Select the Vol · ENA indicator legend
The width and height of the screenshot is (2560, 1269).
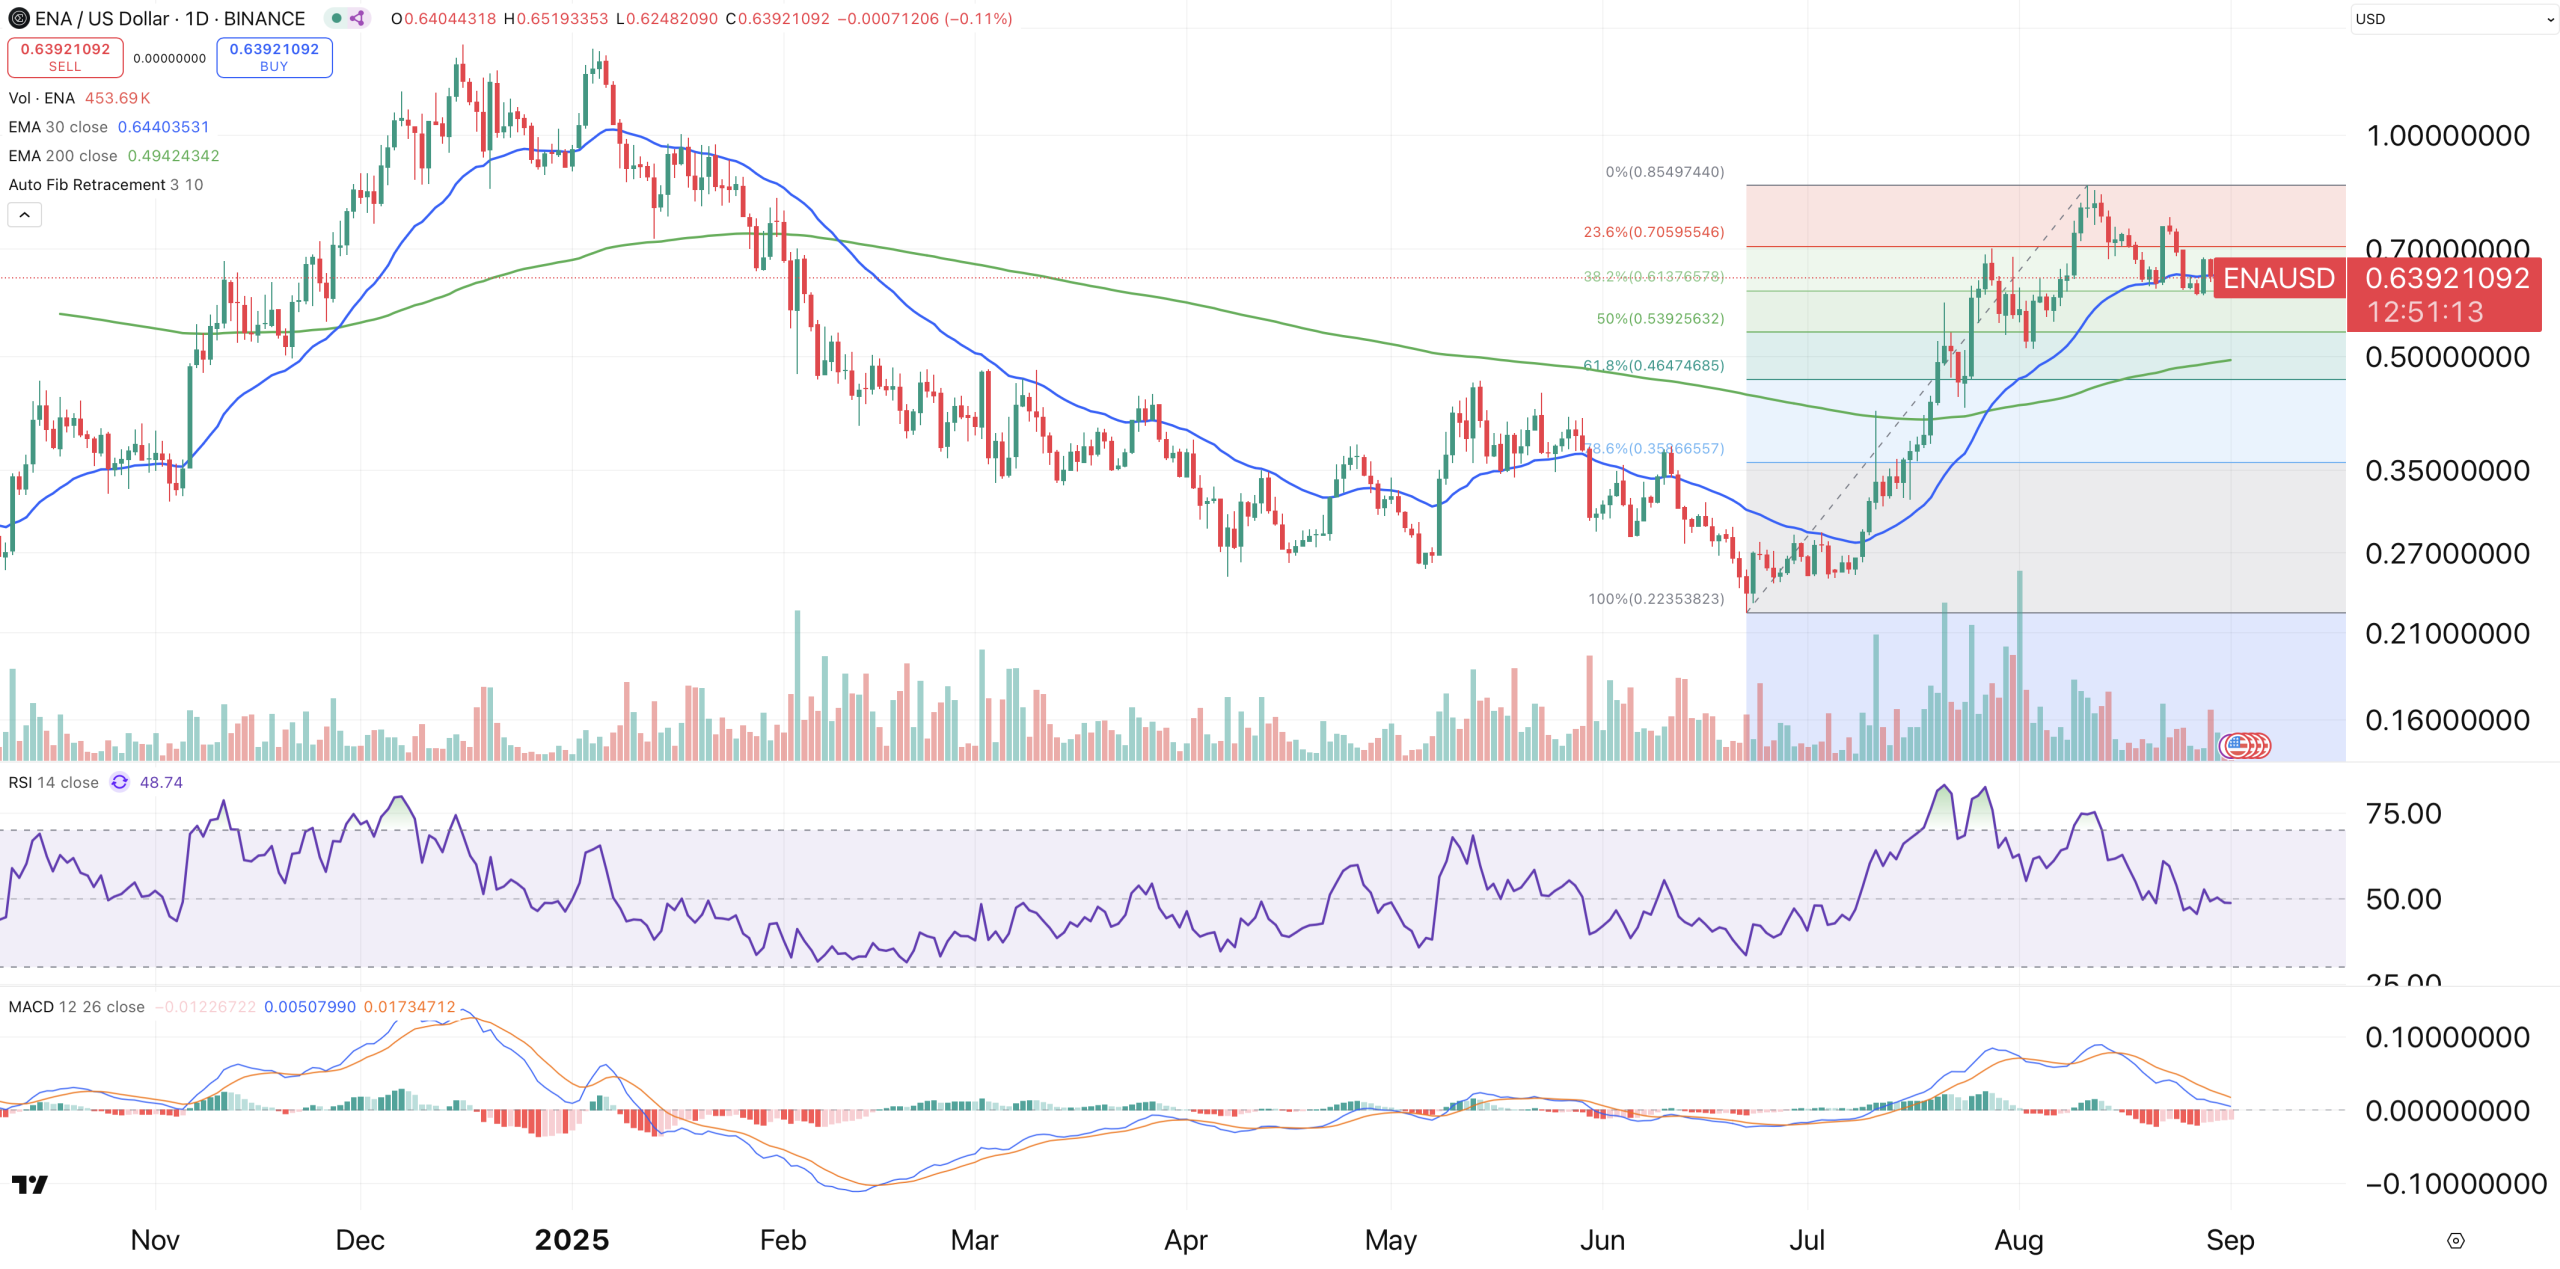coord(41,98)
